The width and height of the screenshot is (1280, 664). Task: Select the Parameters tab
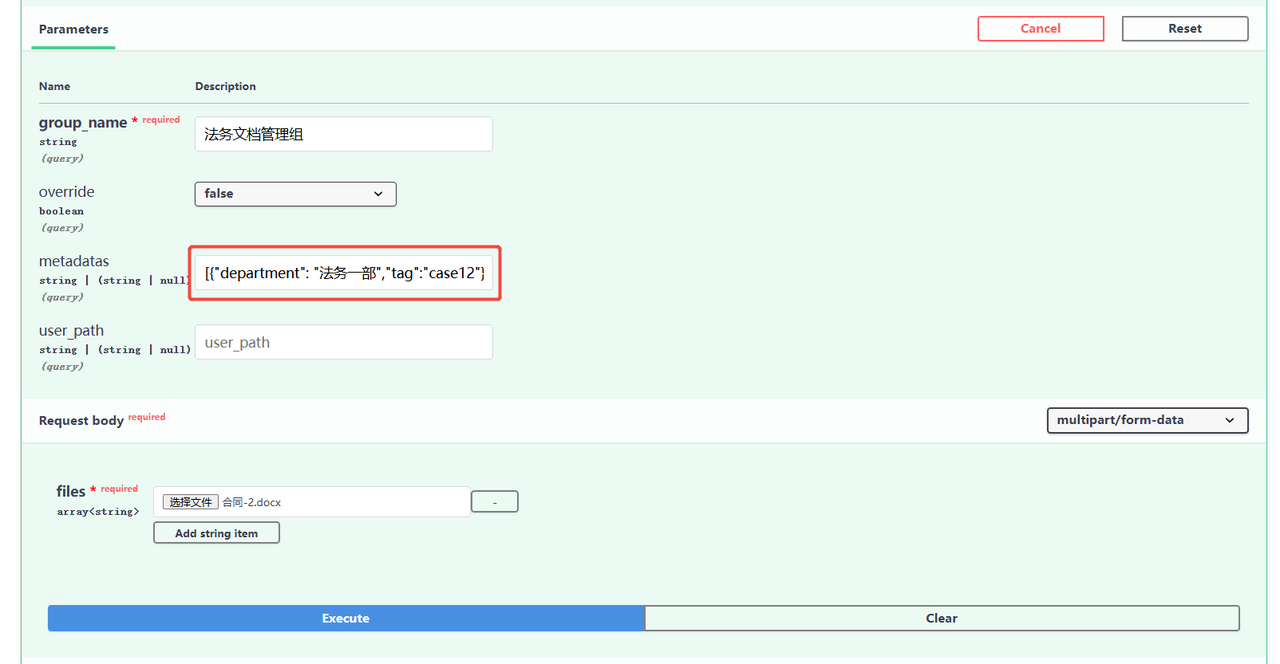click(x=74, y=30)
